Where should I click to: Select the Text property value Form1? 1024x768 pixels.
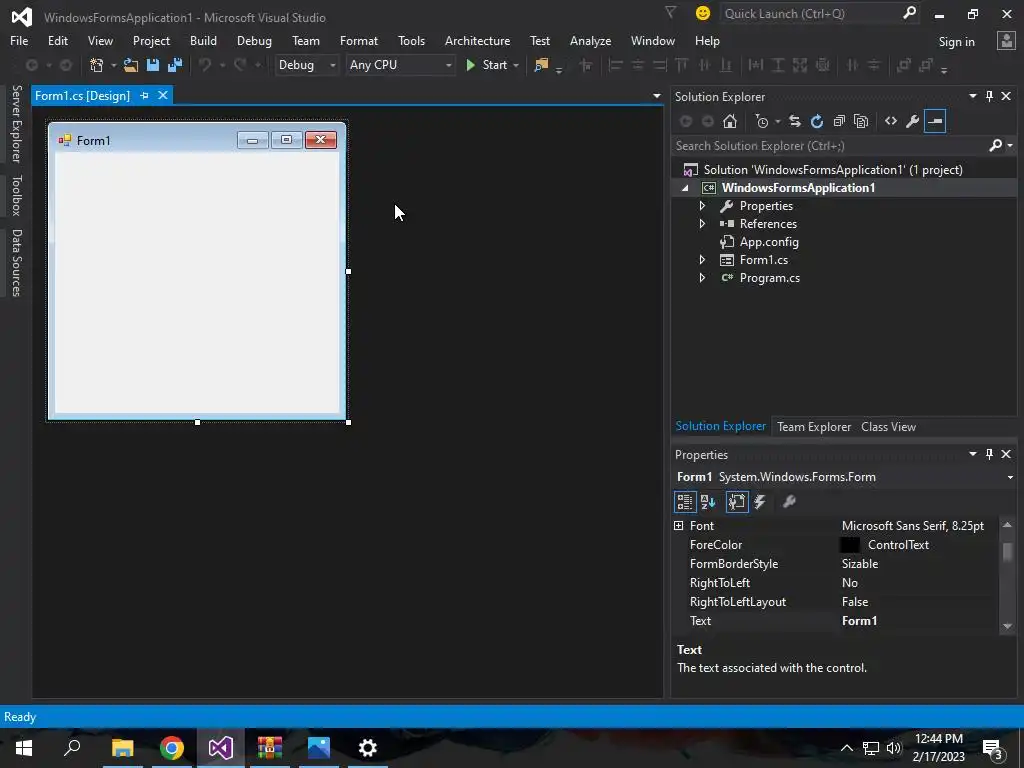coord(859,620)
